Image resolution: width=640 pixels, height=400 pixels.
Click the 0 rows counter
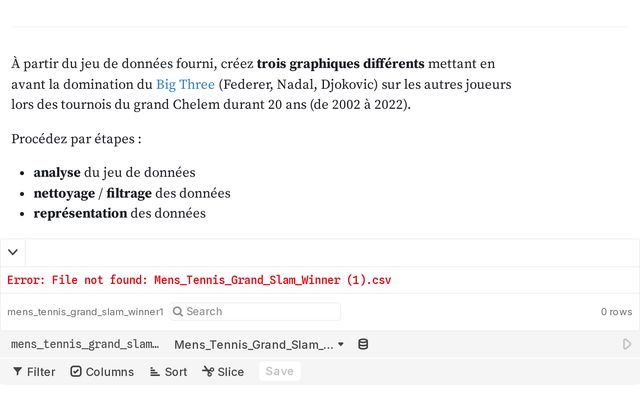[616, 312]
